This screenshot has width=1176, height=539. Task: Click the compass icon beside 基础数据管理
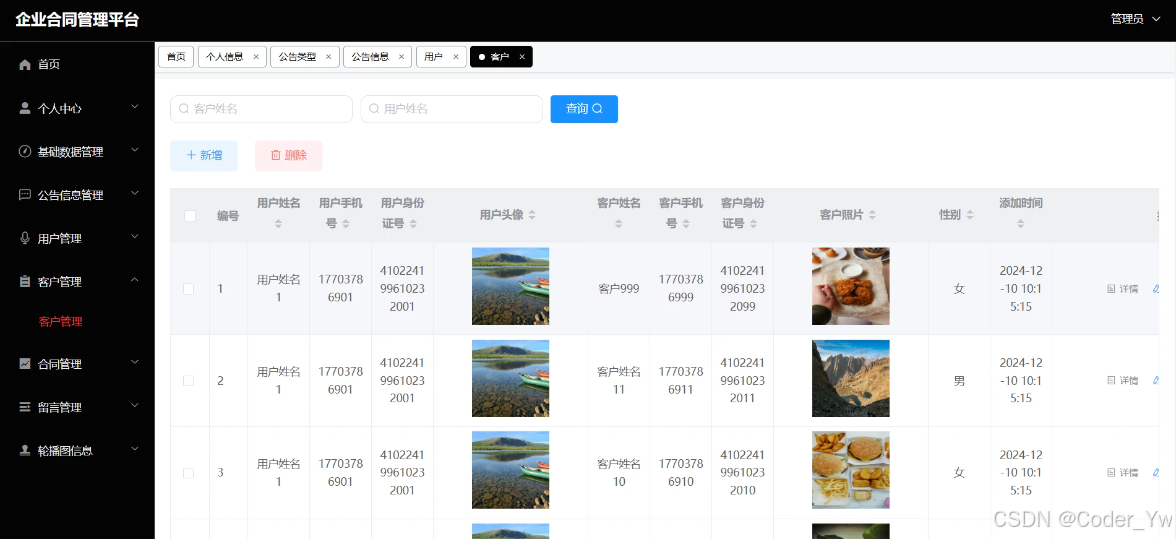[x=25, y=151]
